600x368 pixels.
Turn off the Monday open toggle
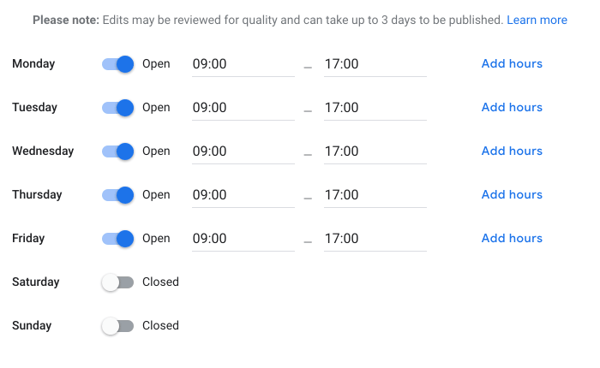118,64
